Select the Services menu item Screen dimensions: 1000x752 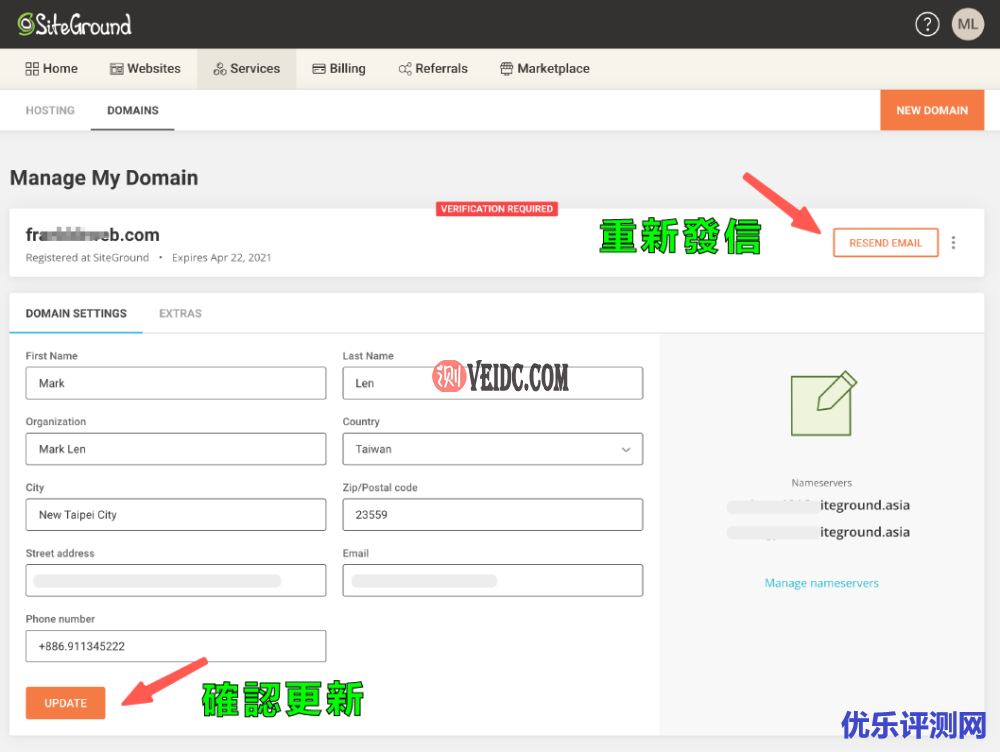pyautogui.click(x=246, y=68)
